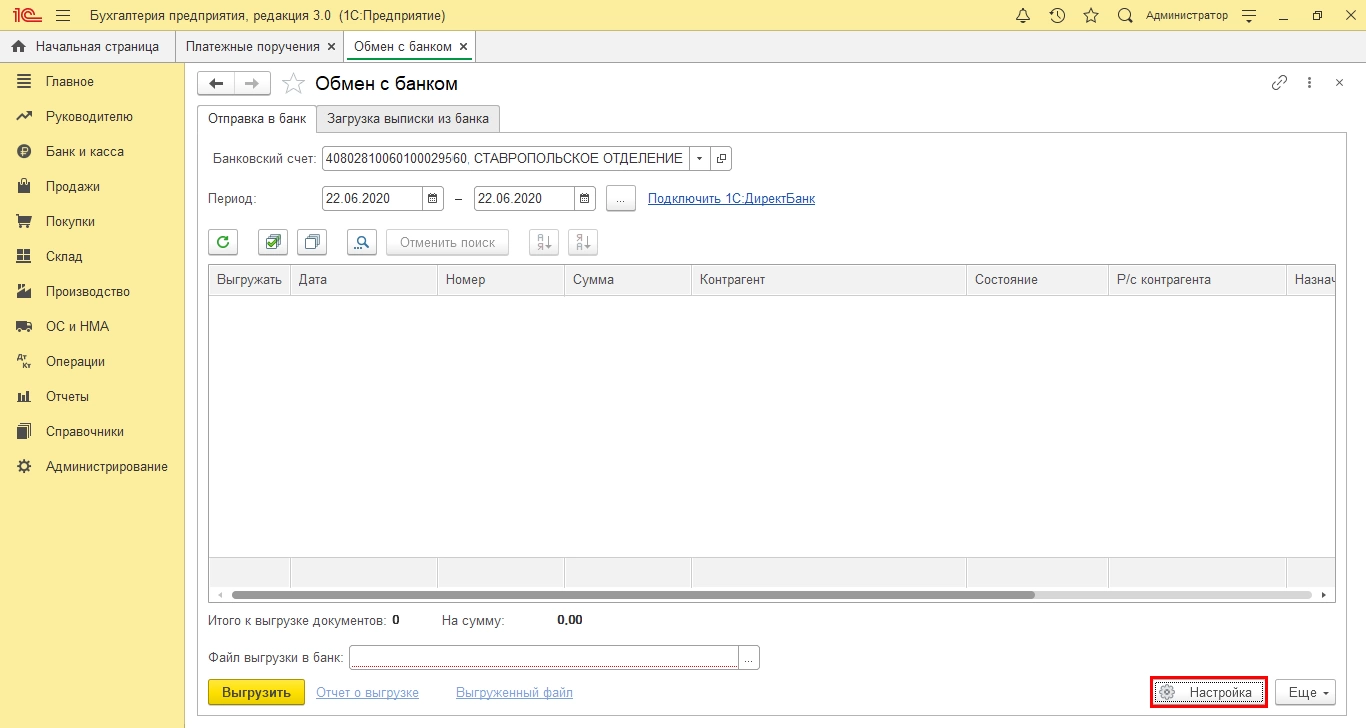Close the Обмен с банком form with the X
The height and width of the screenshot is (728, 1366).
pyautogui.click(x=1339, y=83)
